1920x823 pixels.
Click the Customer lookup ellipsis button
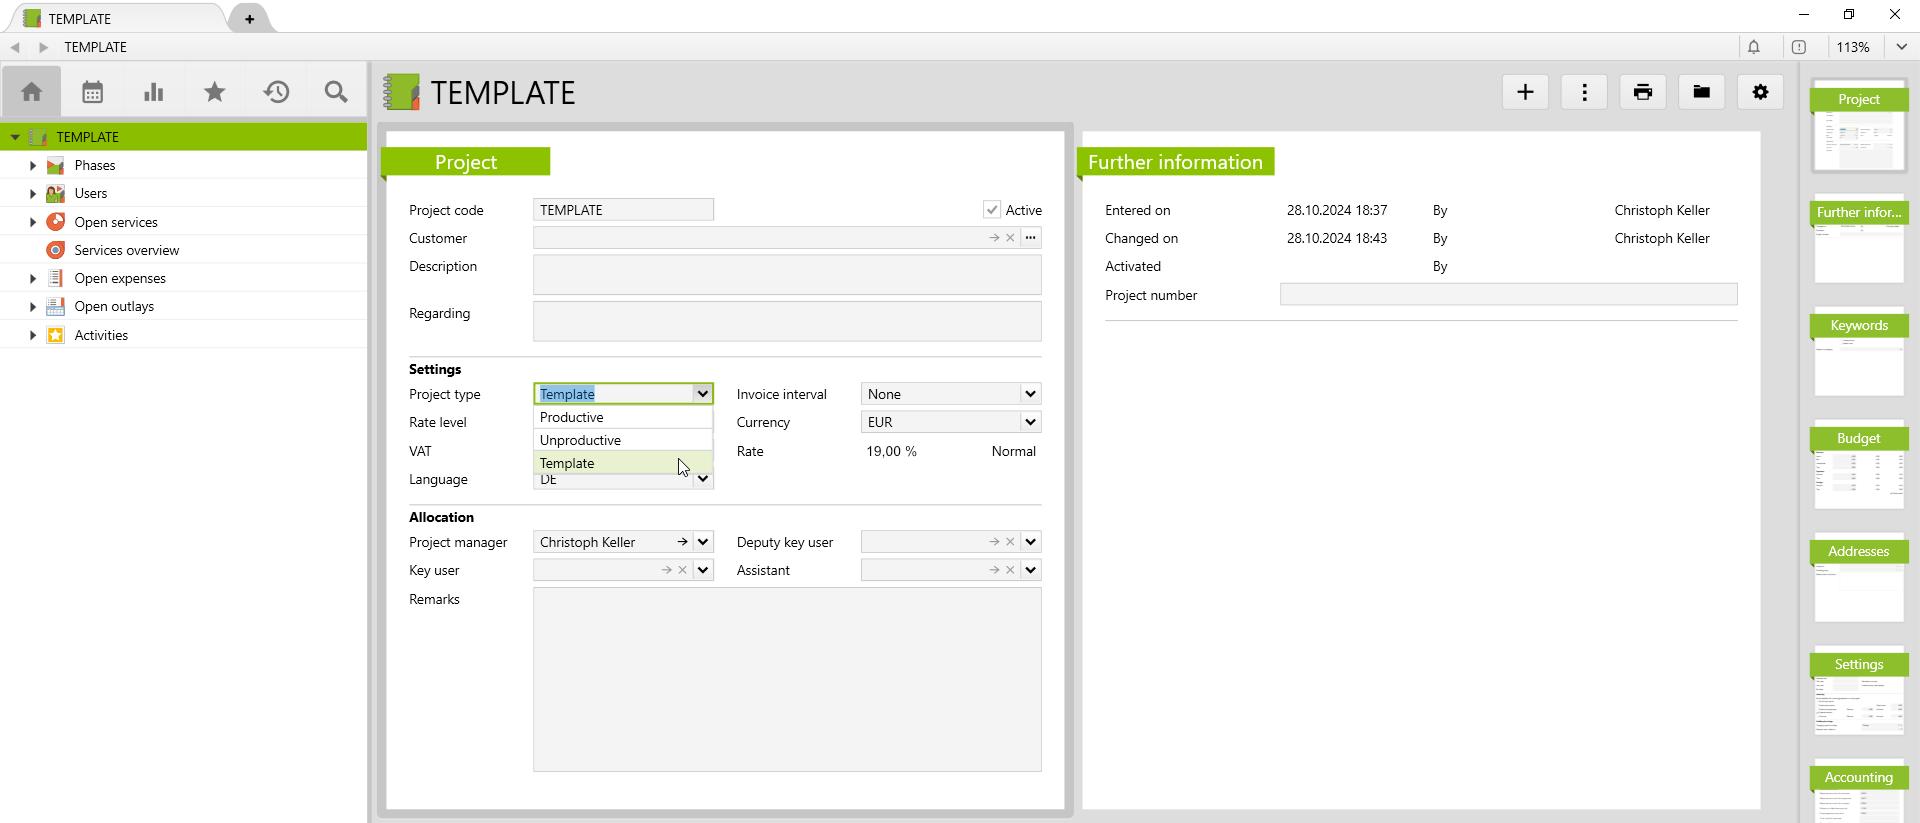pyautogui.click(x=1030, y=238)
